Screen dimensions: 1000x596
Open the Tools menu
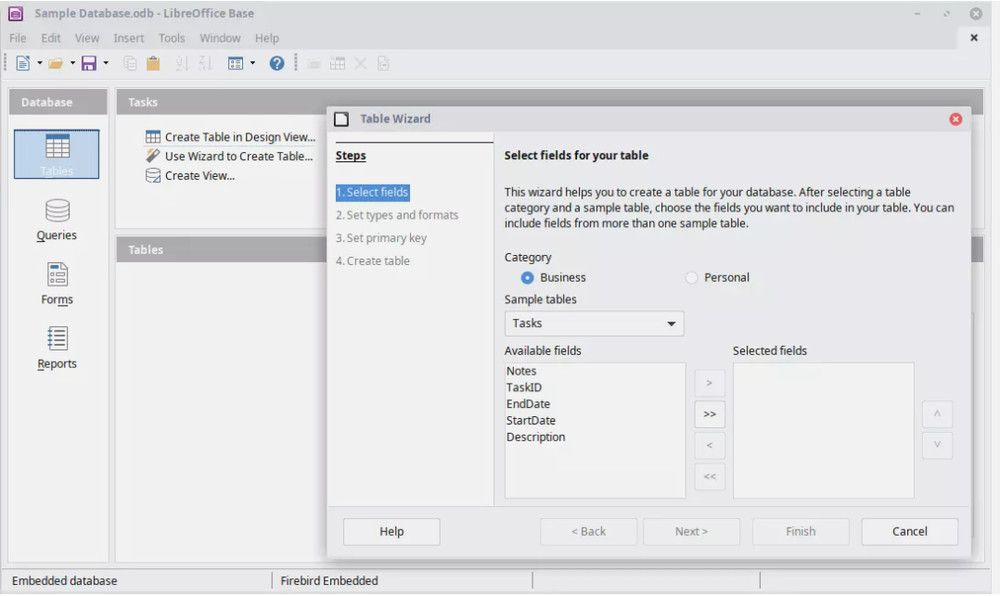(171, 38)
